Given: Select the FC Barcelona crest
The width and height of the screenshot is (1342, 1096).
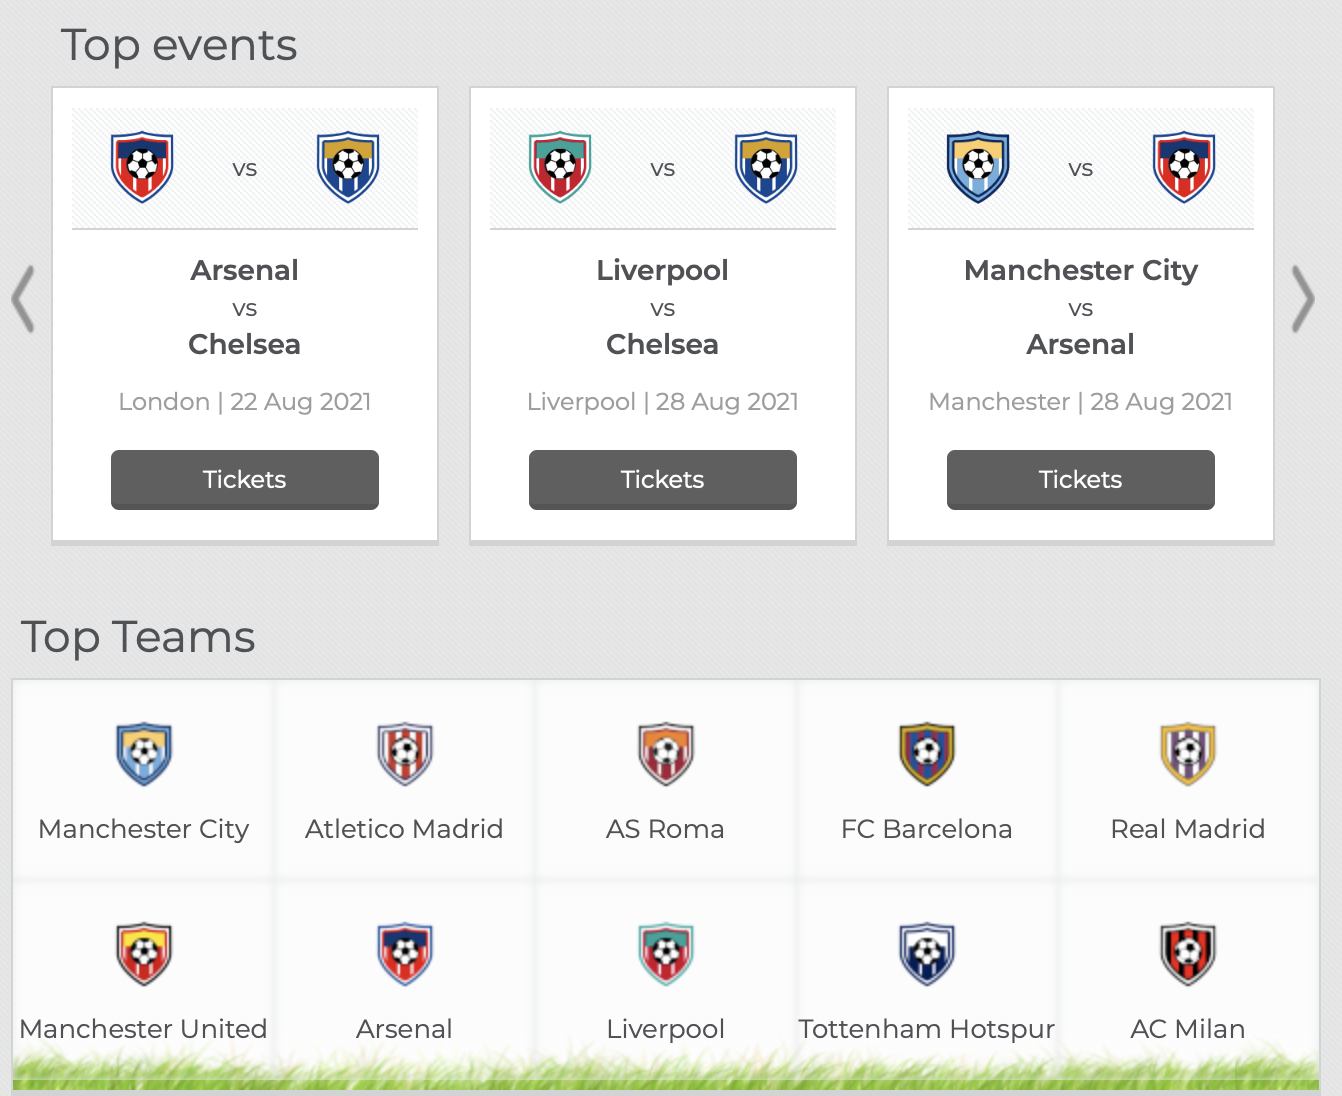Looking at the screenshot, I should point(927,754).
